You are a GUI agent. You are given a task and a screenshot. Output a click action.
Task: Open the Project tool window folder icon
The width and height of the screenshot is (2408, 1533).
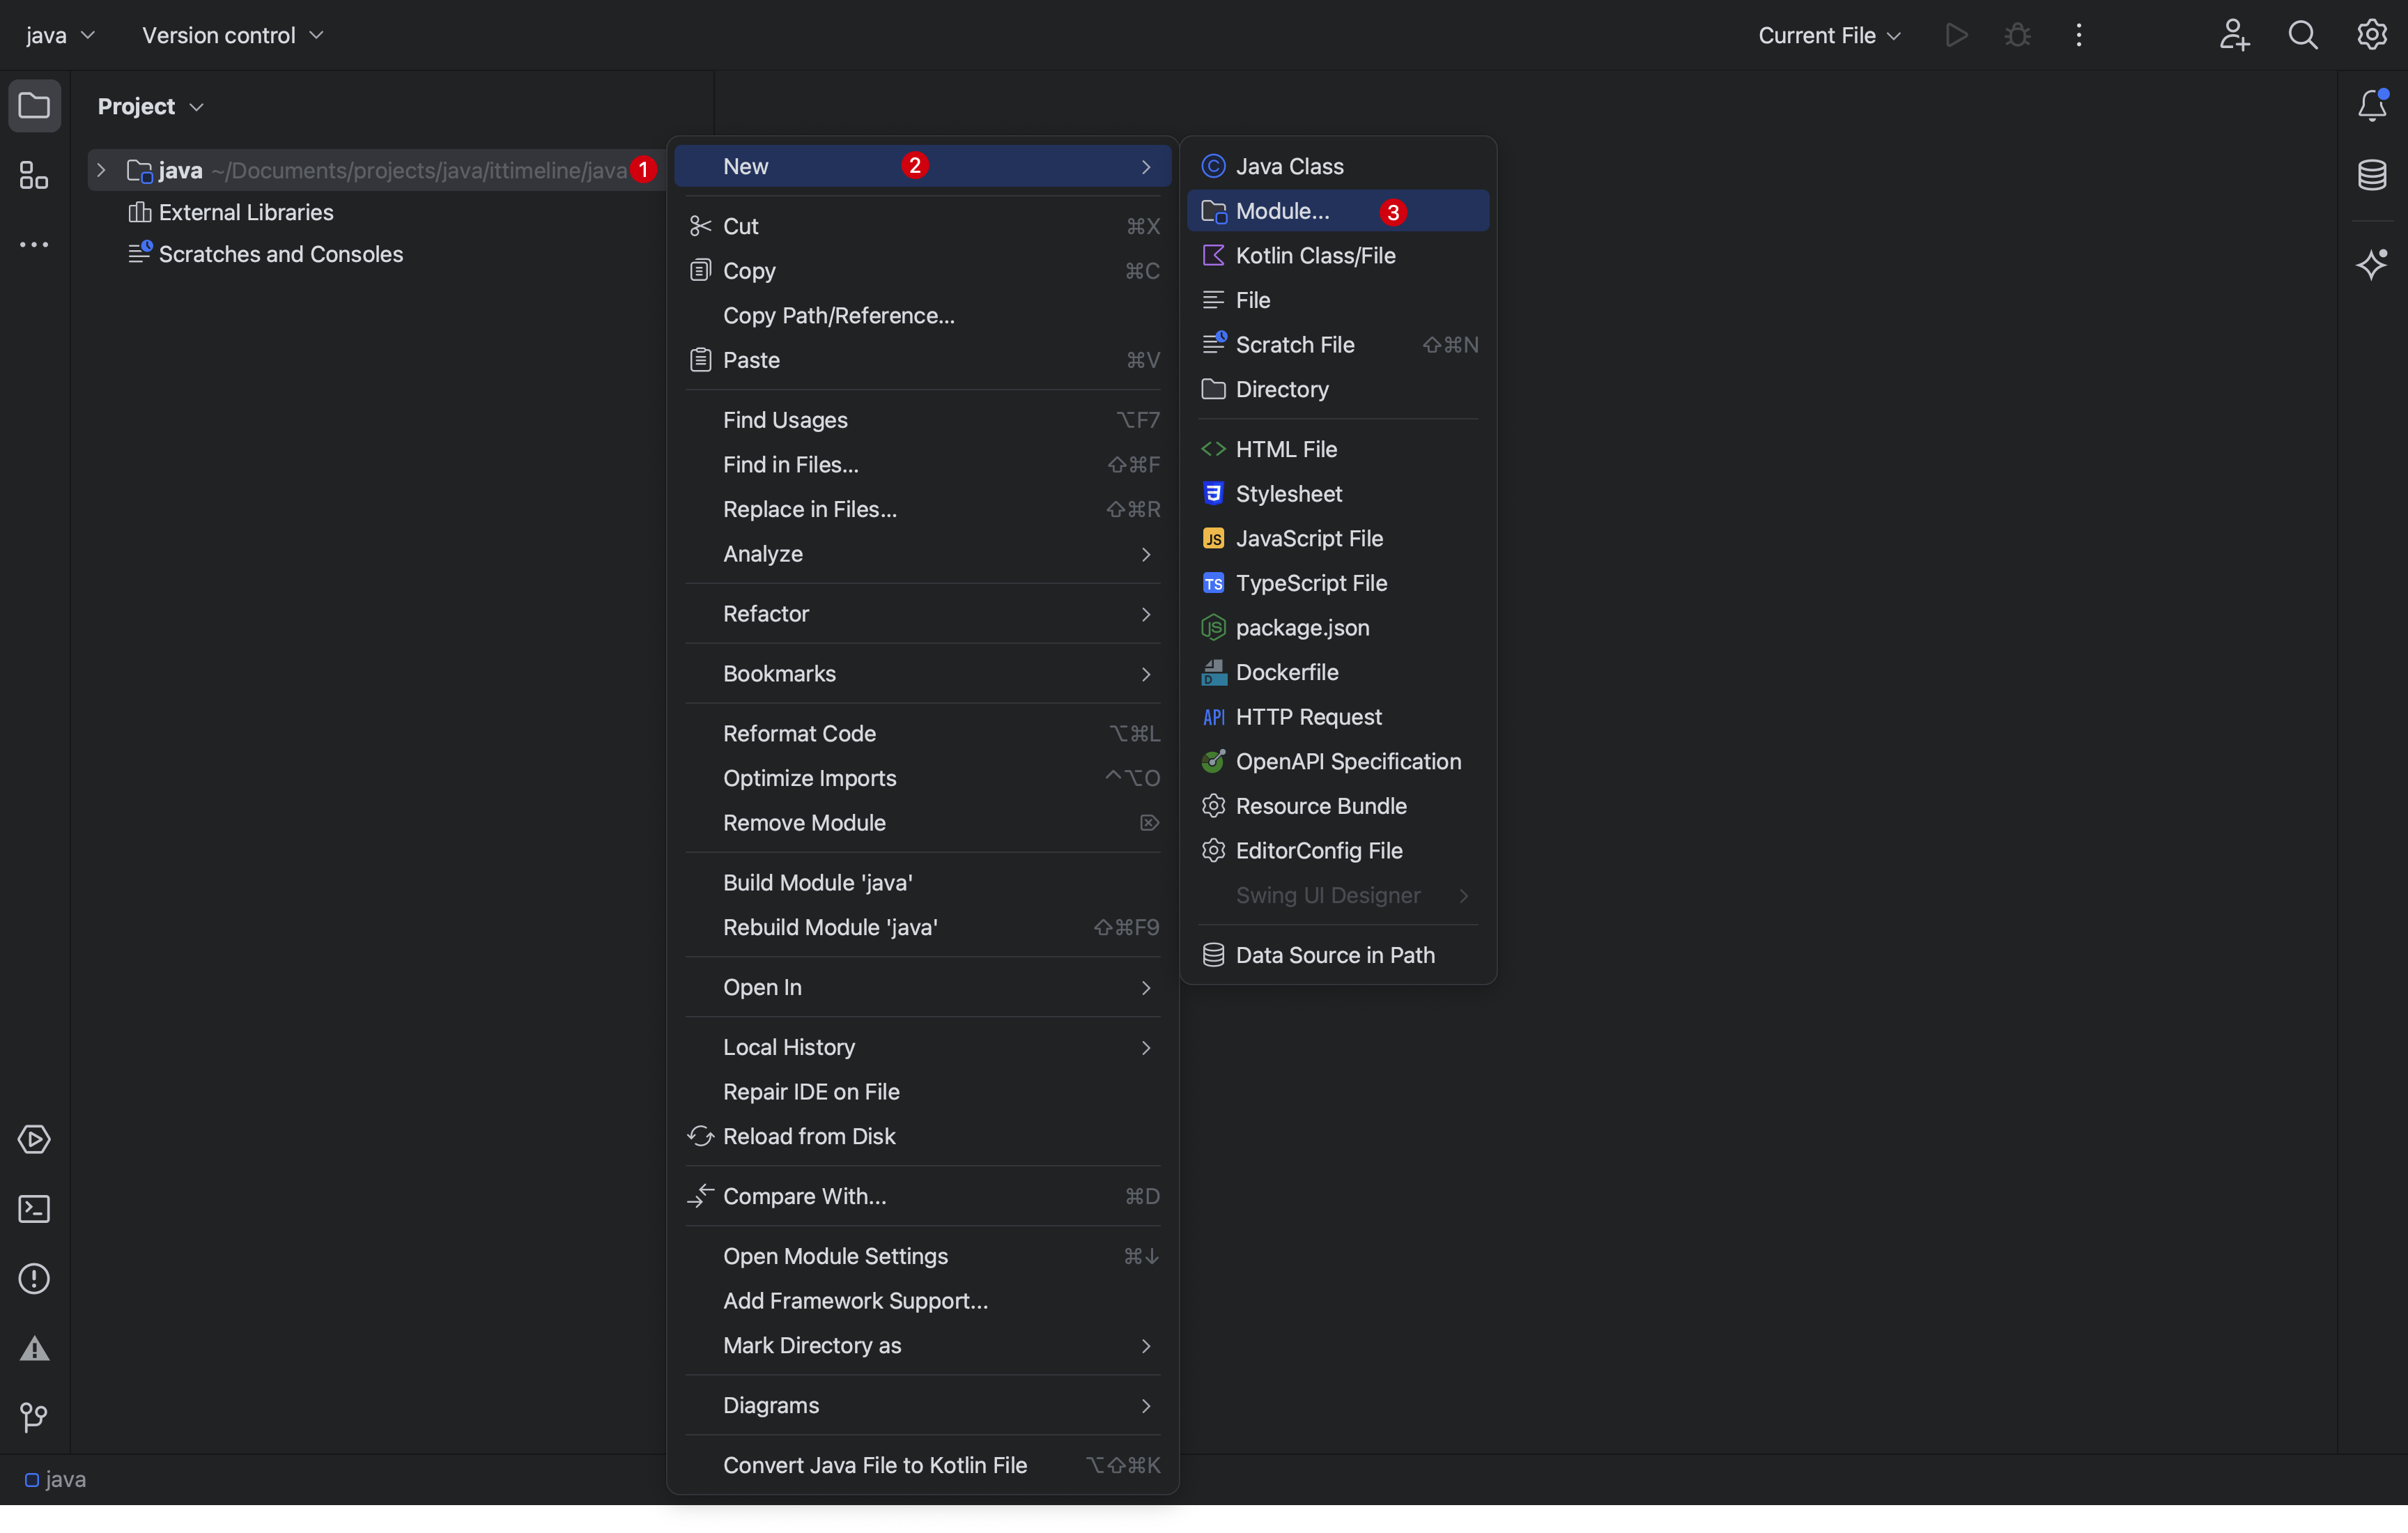click(34, 106)
